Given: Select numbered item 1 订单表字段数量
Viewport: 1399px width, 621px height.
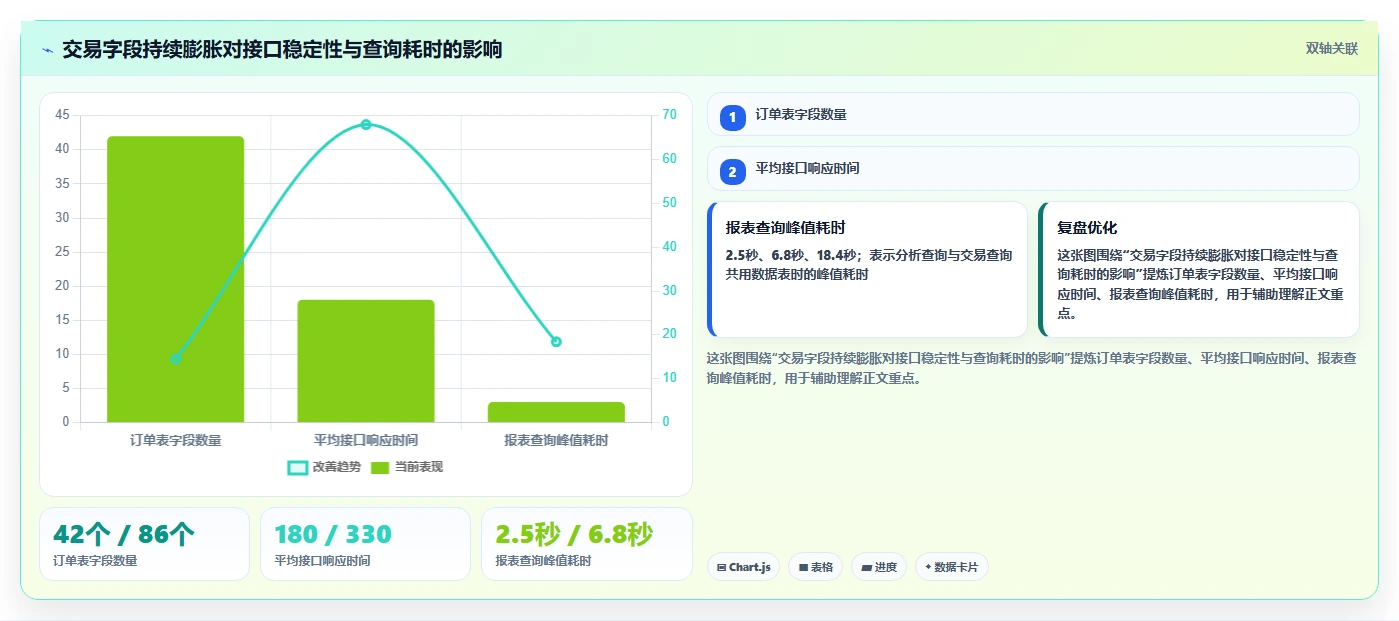Looking at the screenshot, I should click(1033, 114).
